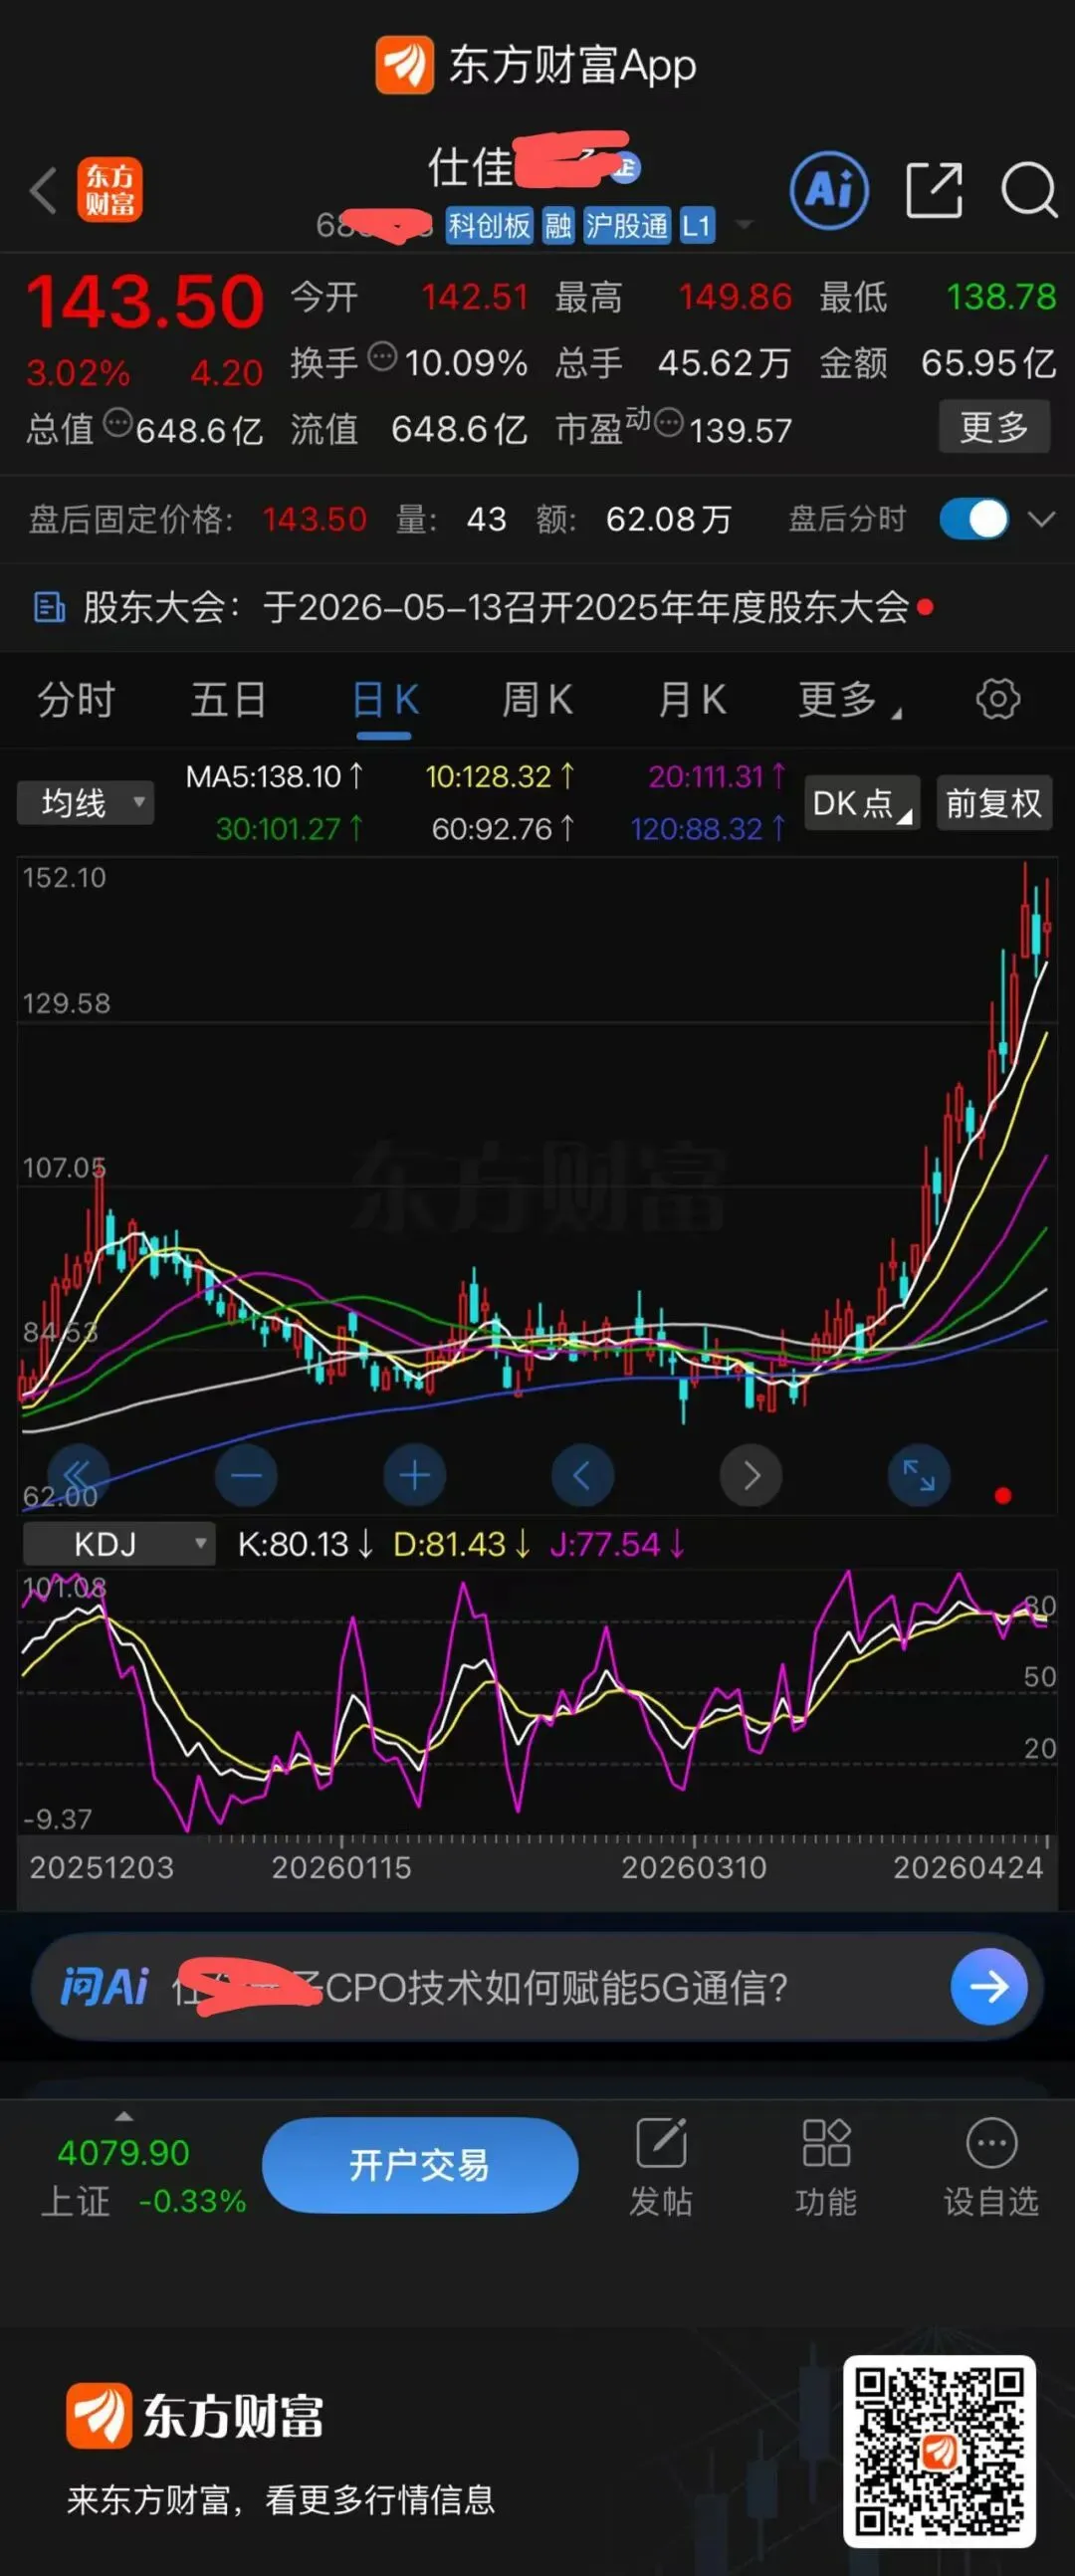Select the 日K tab
The height and width of the screenshot is (2576, 1075).
(x=385, y=699)
